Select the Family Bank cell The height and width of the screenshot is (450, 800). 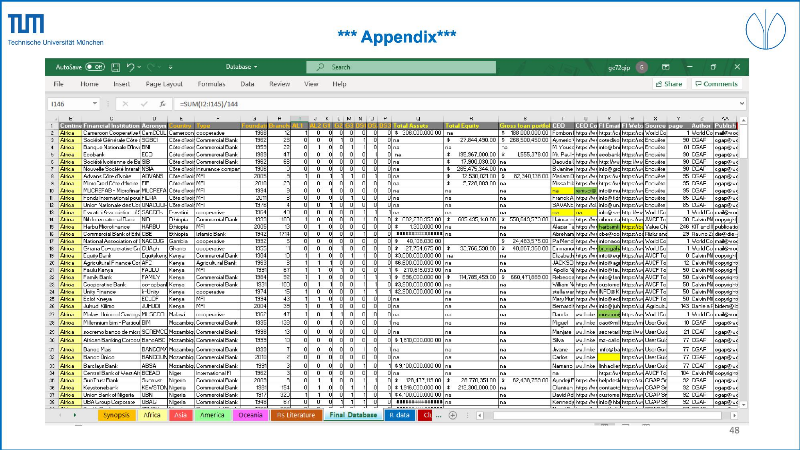(x=111, y=277)
